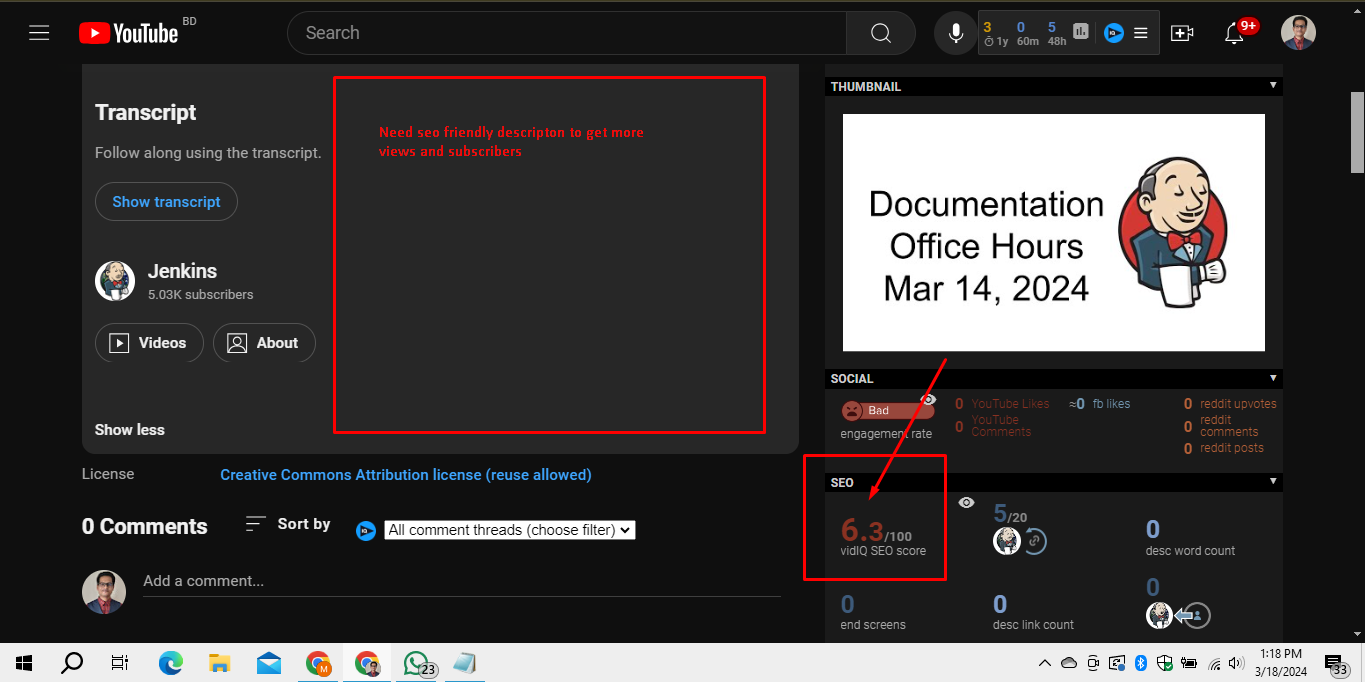Open the YouTube guide hamburger menu
This screenshot has height=682, width=1365.
click(39, 33)
